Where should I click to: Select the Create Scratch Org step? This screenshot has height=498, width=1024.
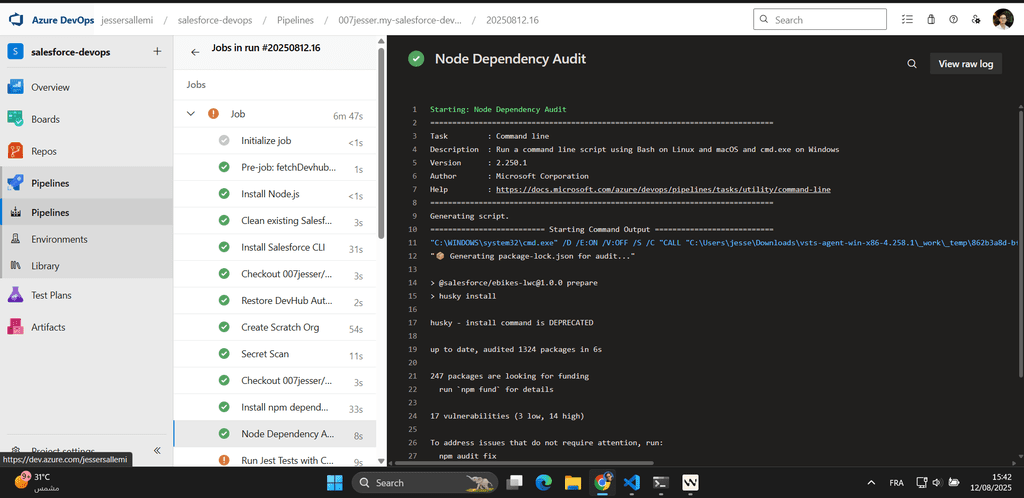point(275,327)
